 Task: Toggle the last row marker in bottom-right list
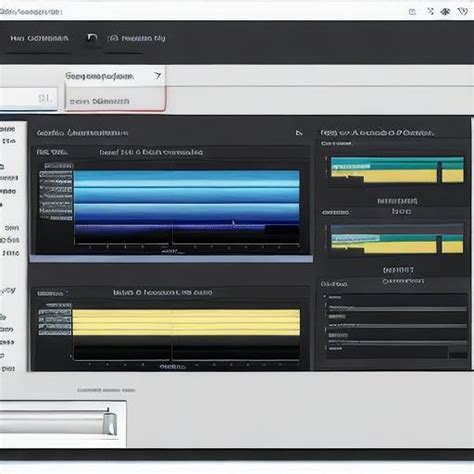[x=325, y=348]
